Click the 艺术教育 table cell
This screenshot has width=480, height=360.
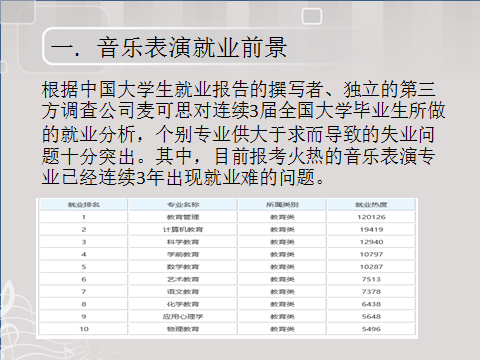183,279
